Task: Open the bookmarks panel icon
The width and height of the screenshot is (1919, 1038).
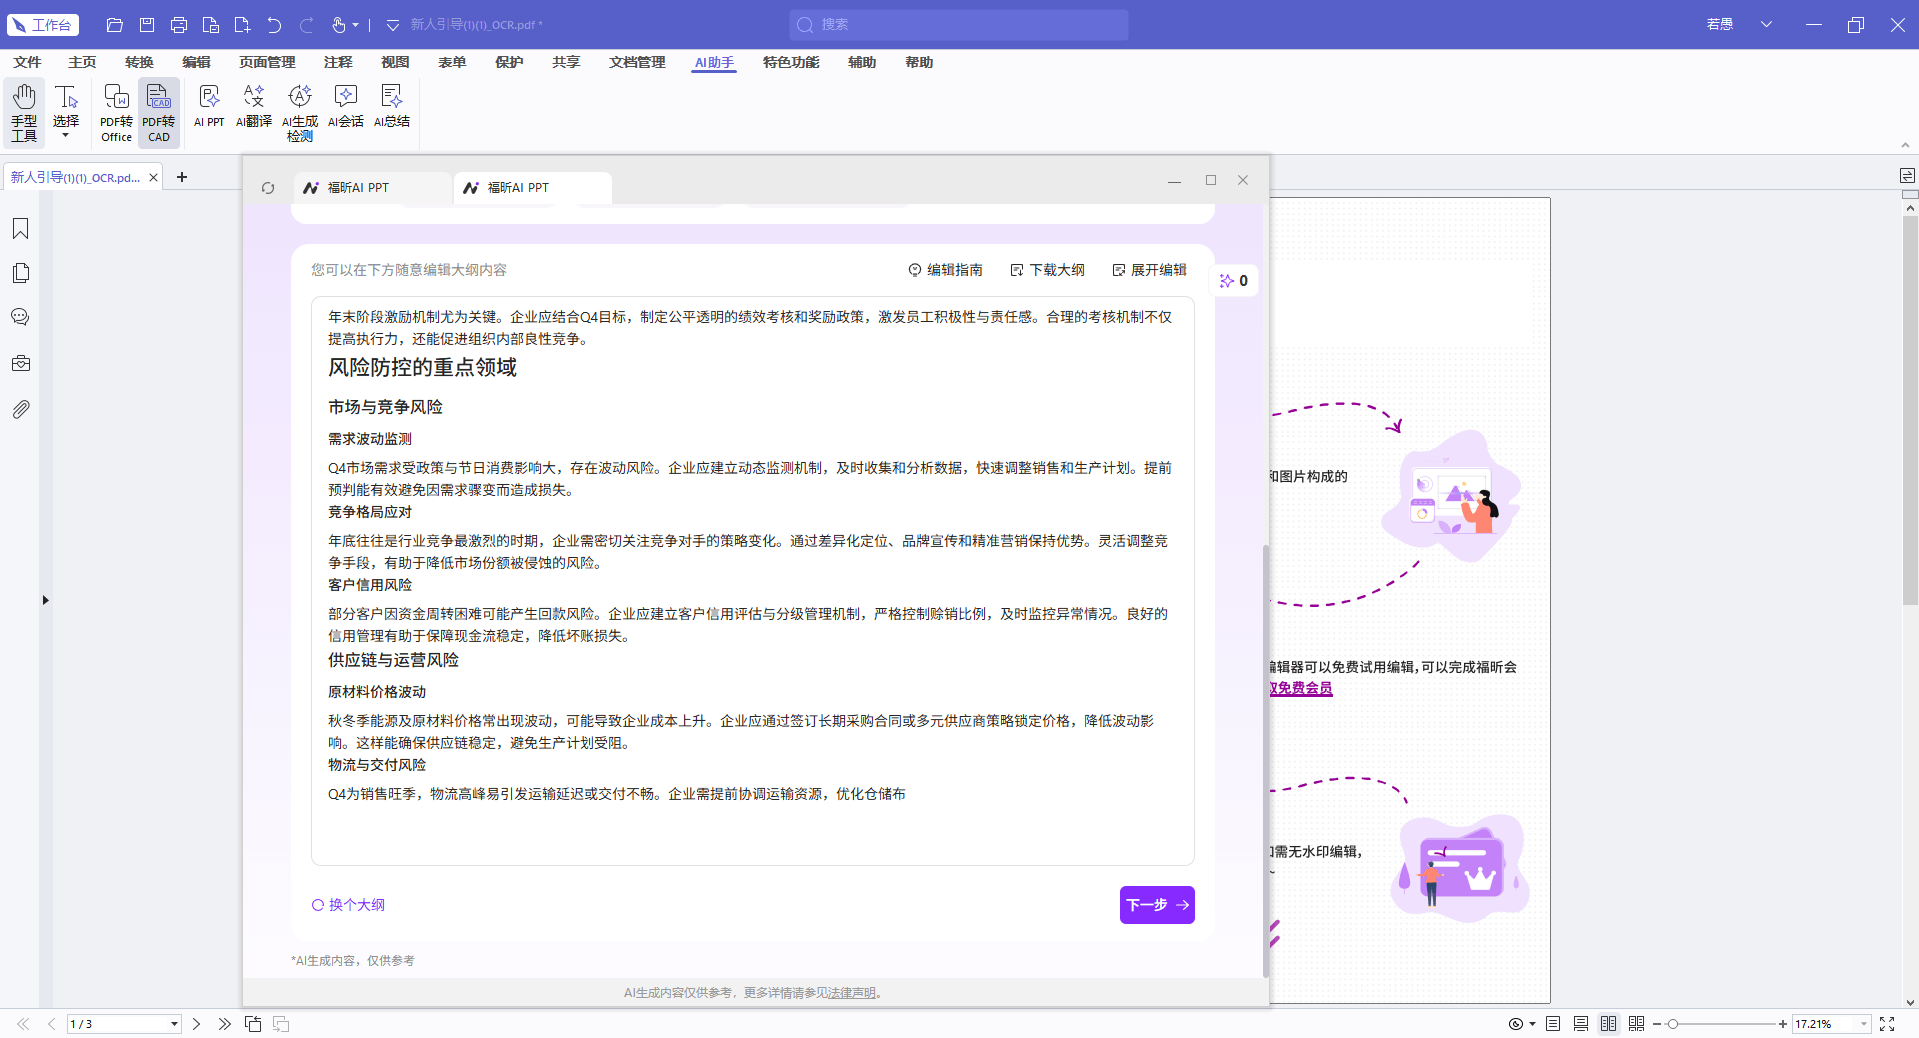Action: click(x=20, y=229)
